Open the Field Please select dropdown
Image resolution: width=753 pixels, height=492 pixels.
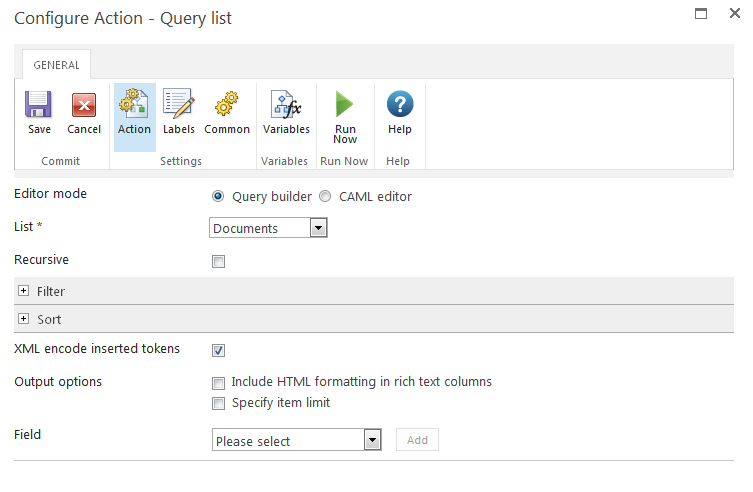(x=297, y=441)
